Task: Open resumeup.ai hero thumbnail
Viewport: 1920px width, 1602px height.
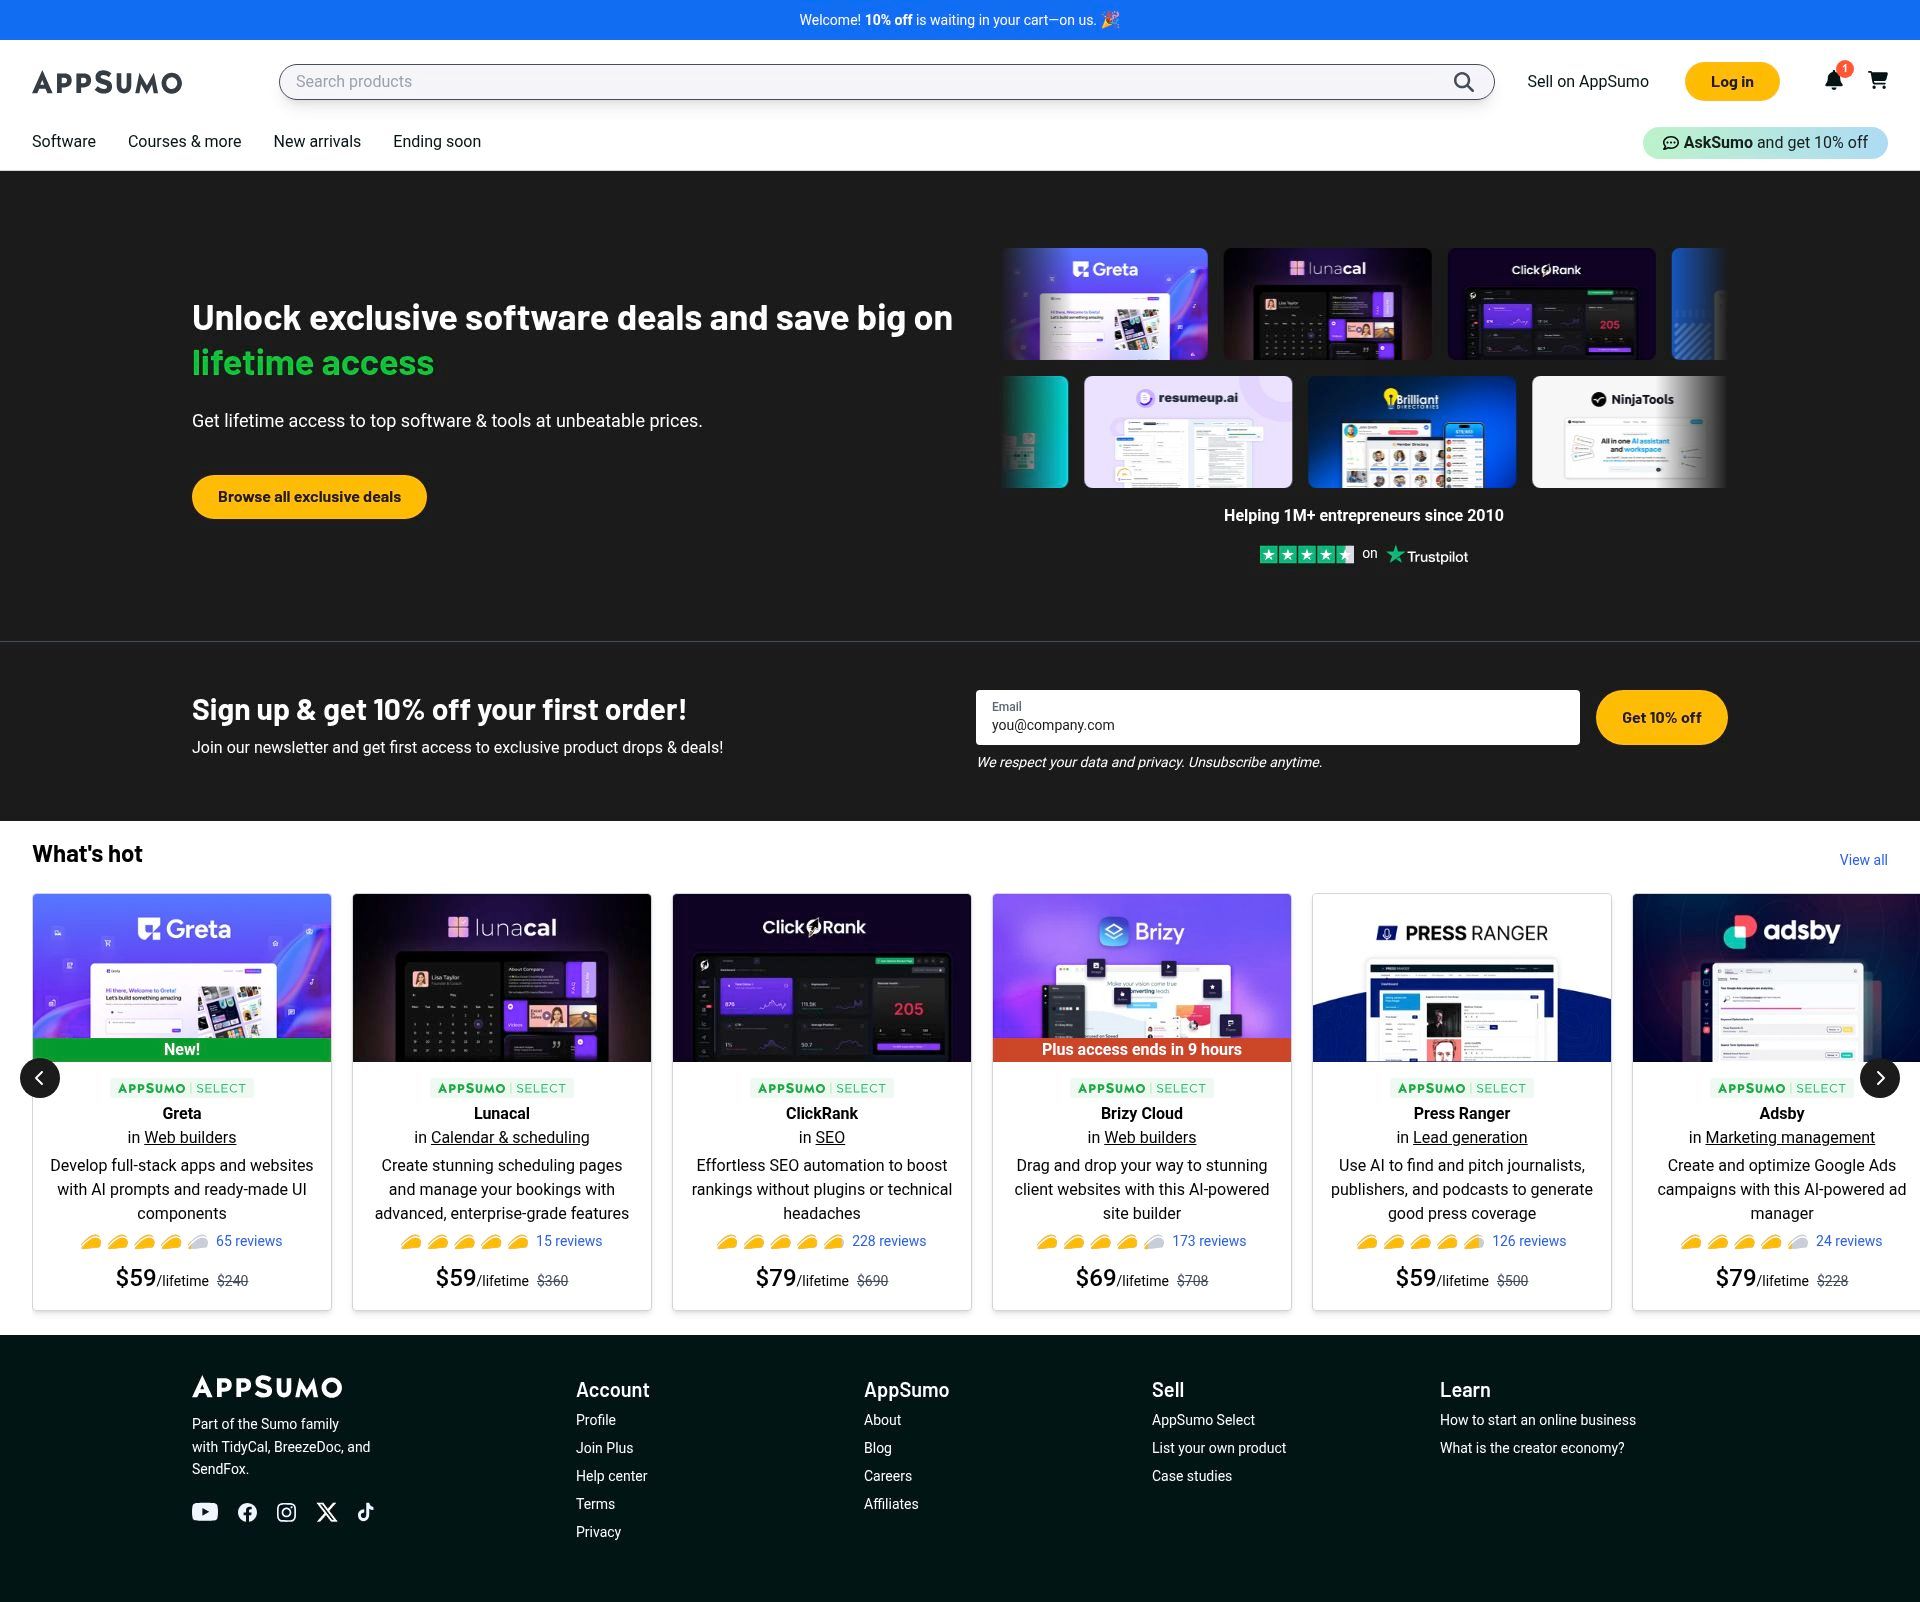Action: (1188, 432)
